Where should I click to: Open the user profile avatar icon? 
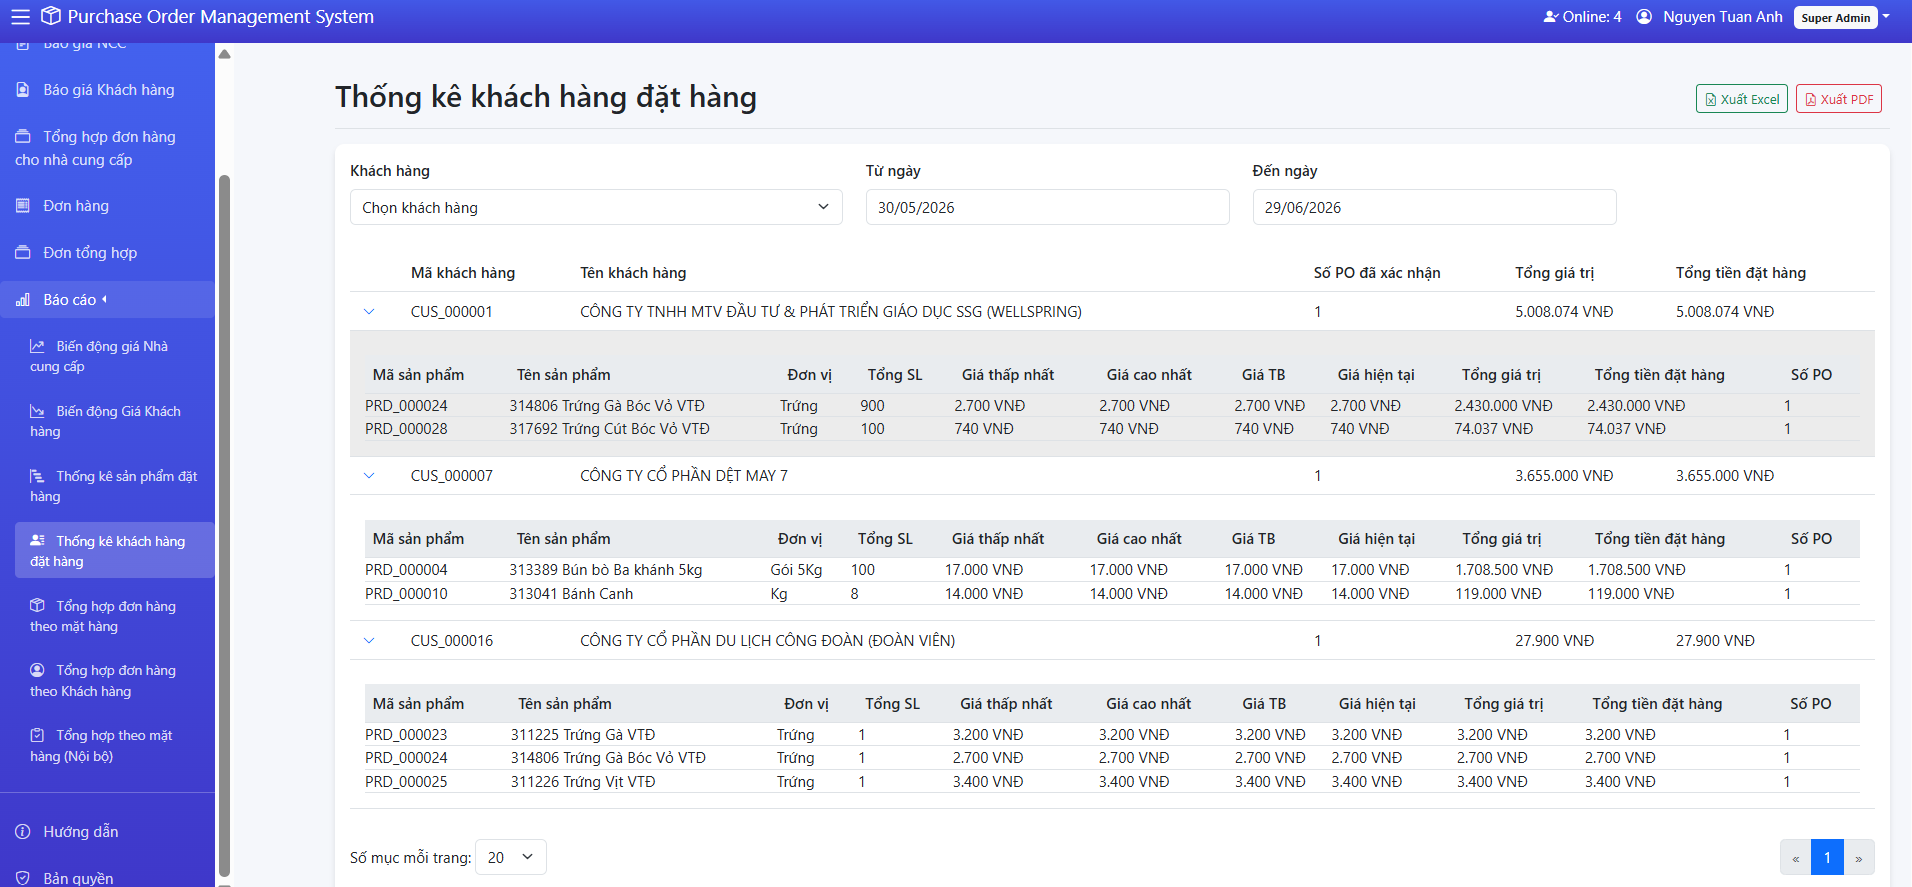[x=1644, y=17]
